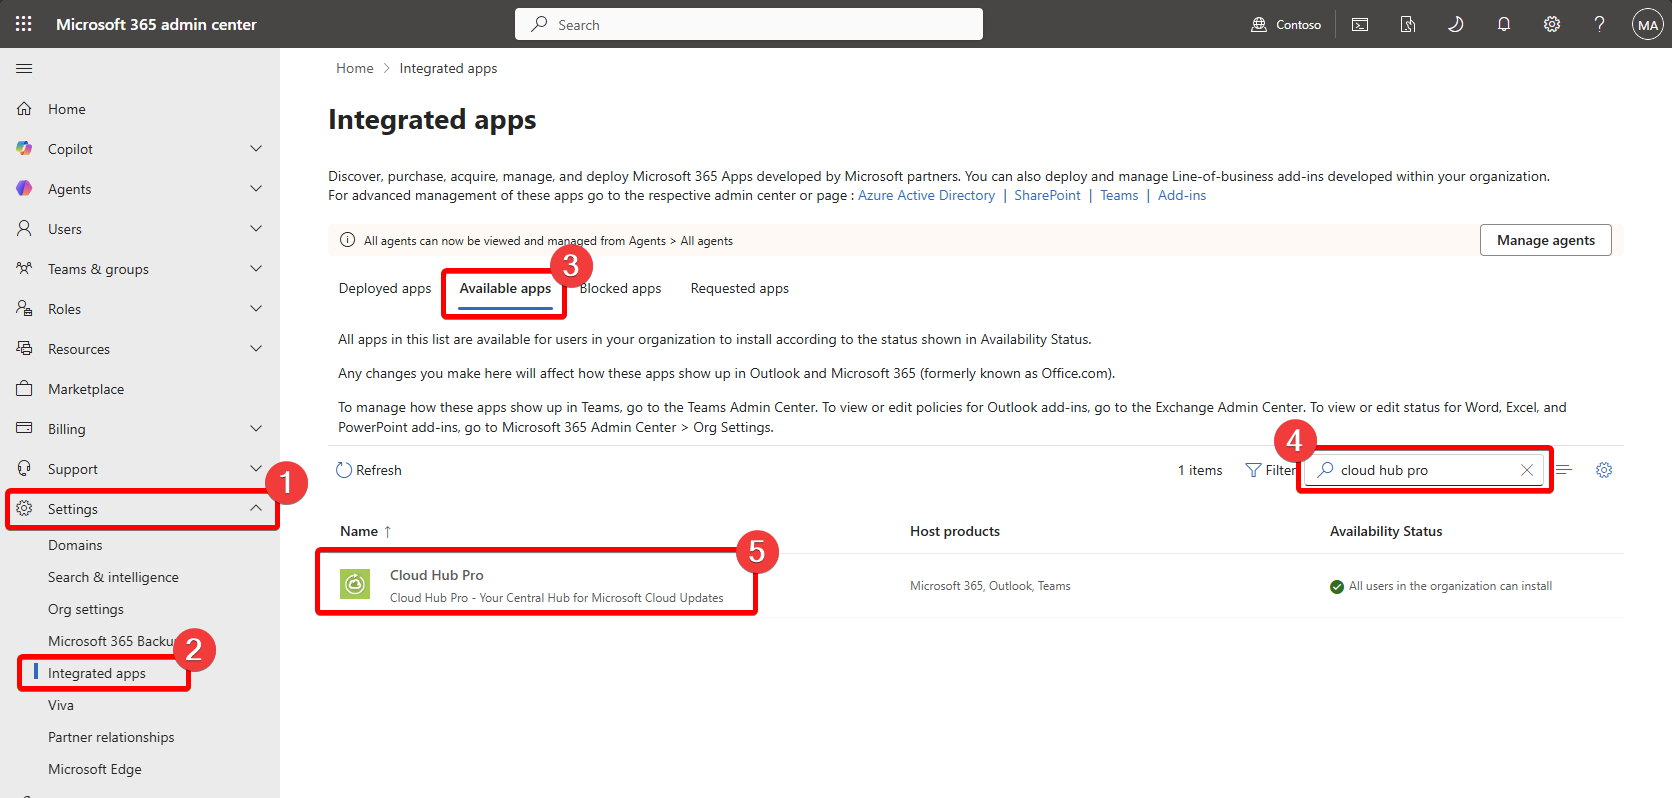
Task: Open list view options icon
Action: pos(1565,470)
